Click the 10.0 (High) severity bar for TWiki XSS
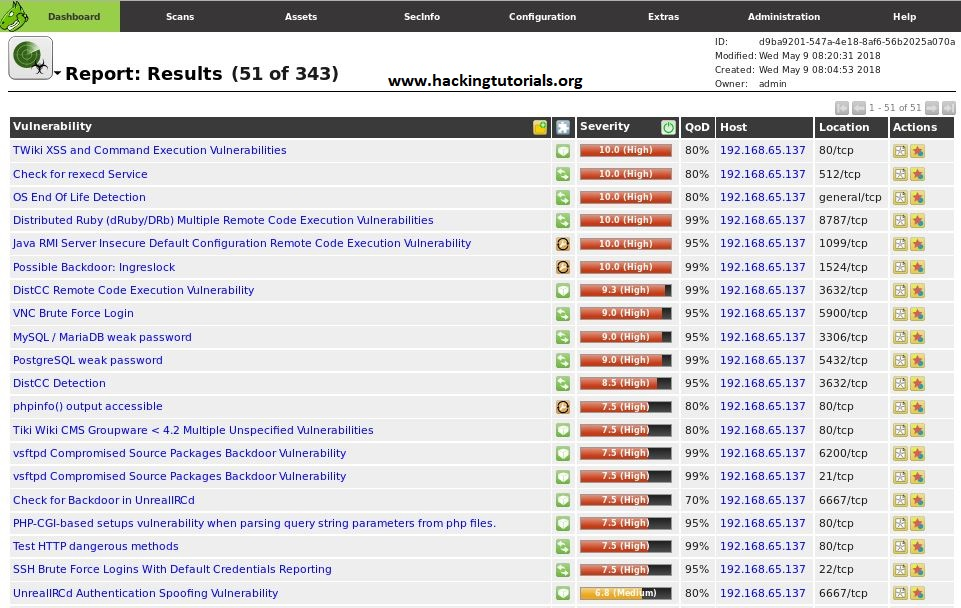This screenshot has width=961, height=608. point(626,150)
